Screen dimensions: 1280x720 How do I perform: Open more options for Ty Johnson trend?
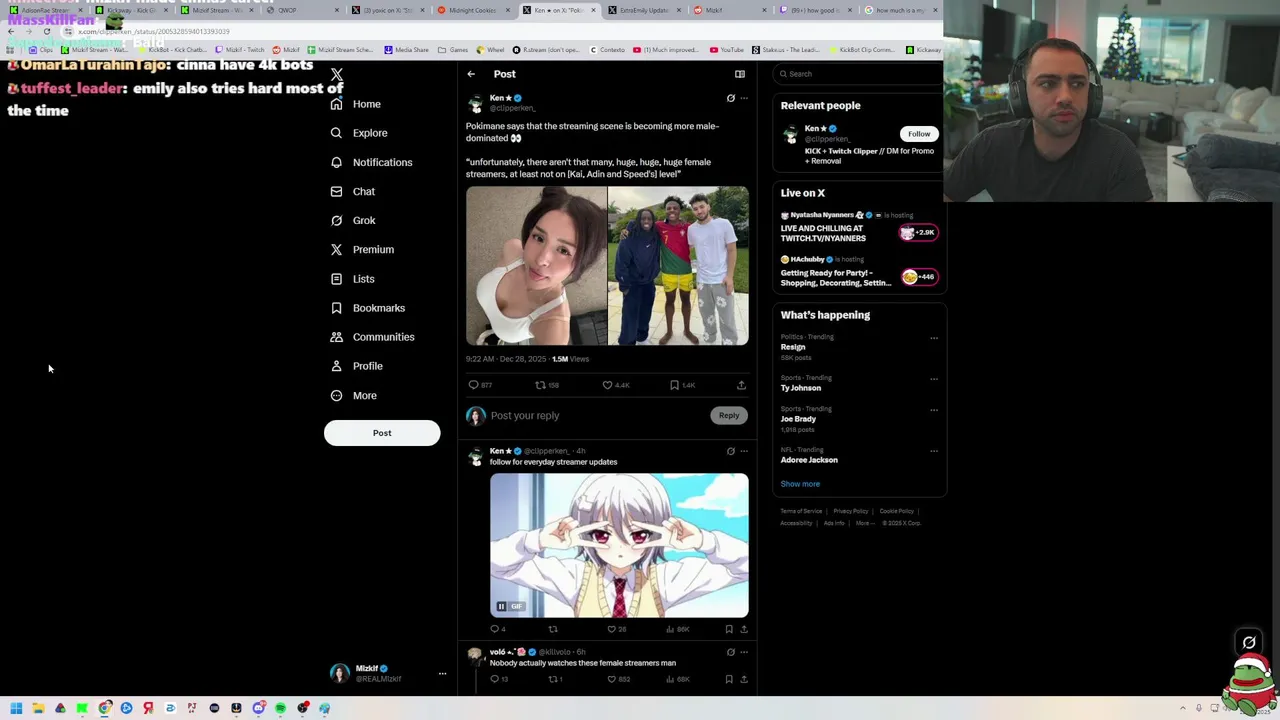[x=934, y=379]
